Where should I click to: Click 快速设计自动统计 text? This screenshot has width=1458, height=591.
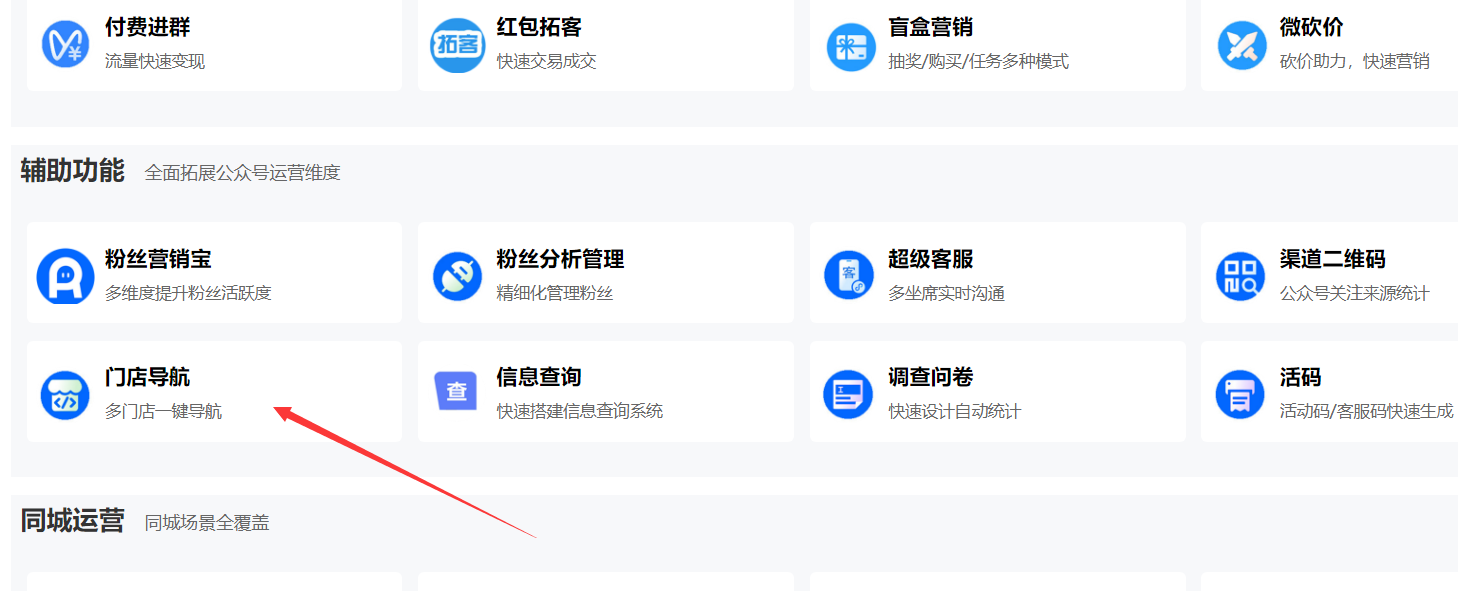tap(954, 411)
